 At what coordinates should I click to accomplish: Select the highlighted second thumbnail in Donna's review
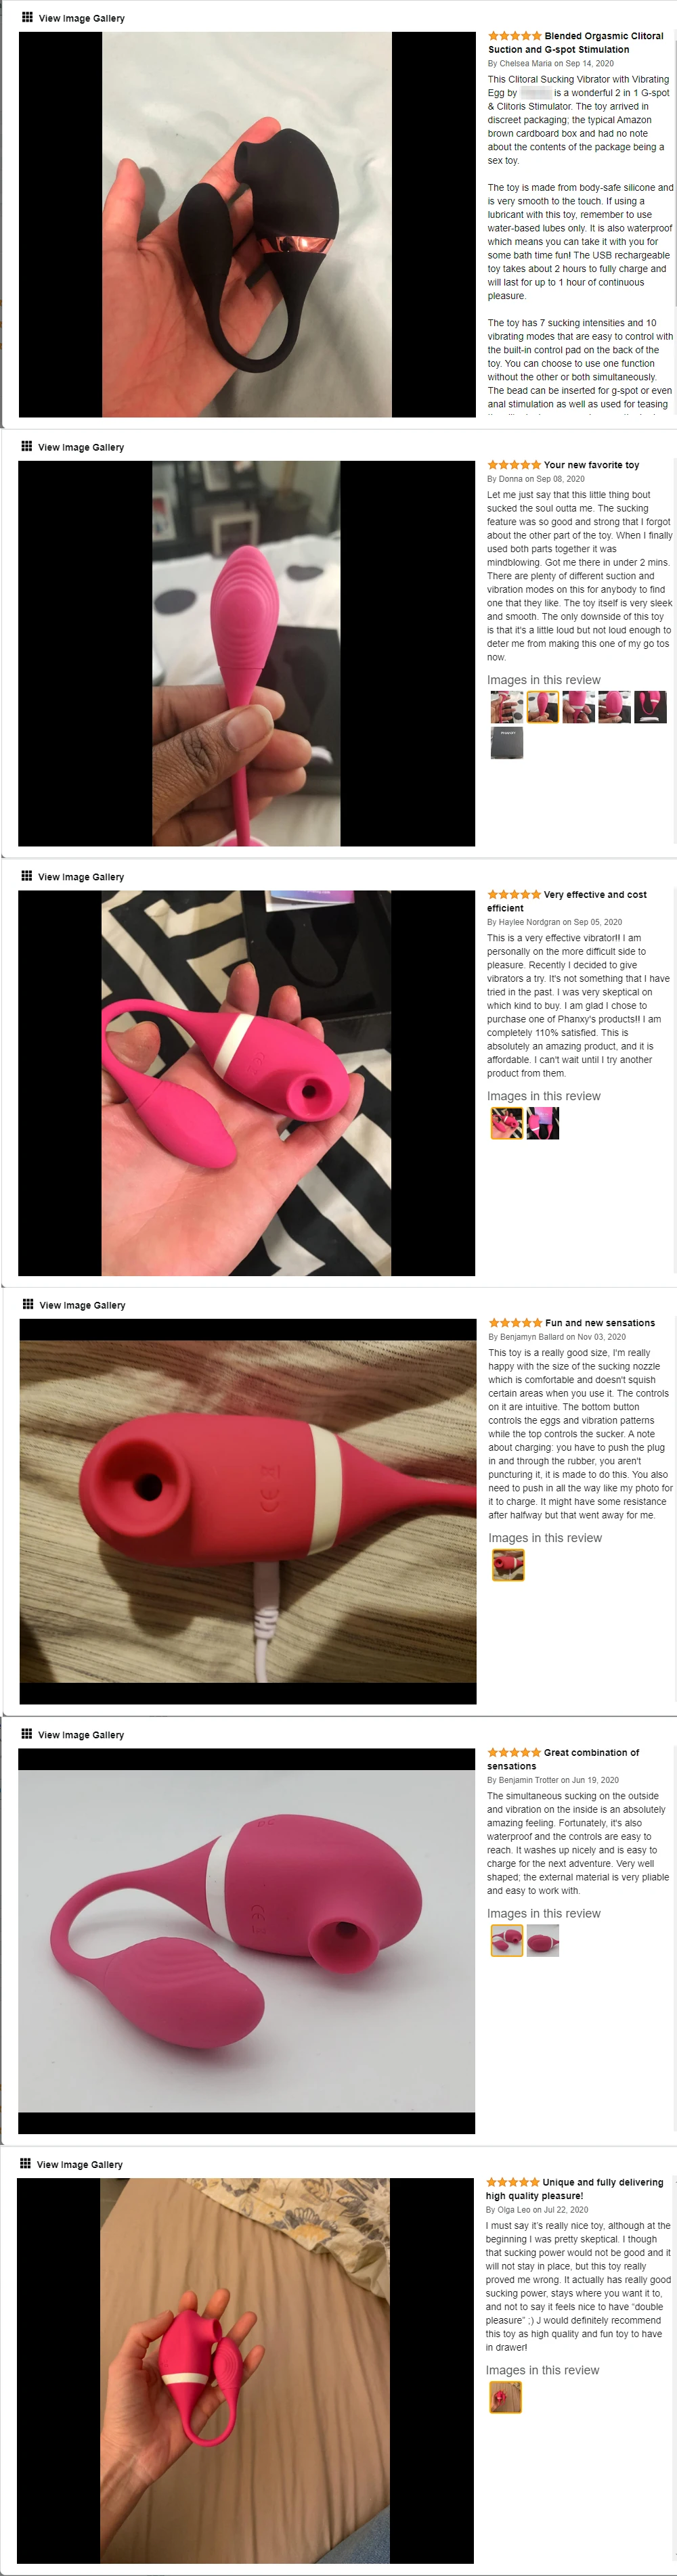tap(543, 707)
